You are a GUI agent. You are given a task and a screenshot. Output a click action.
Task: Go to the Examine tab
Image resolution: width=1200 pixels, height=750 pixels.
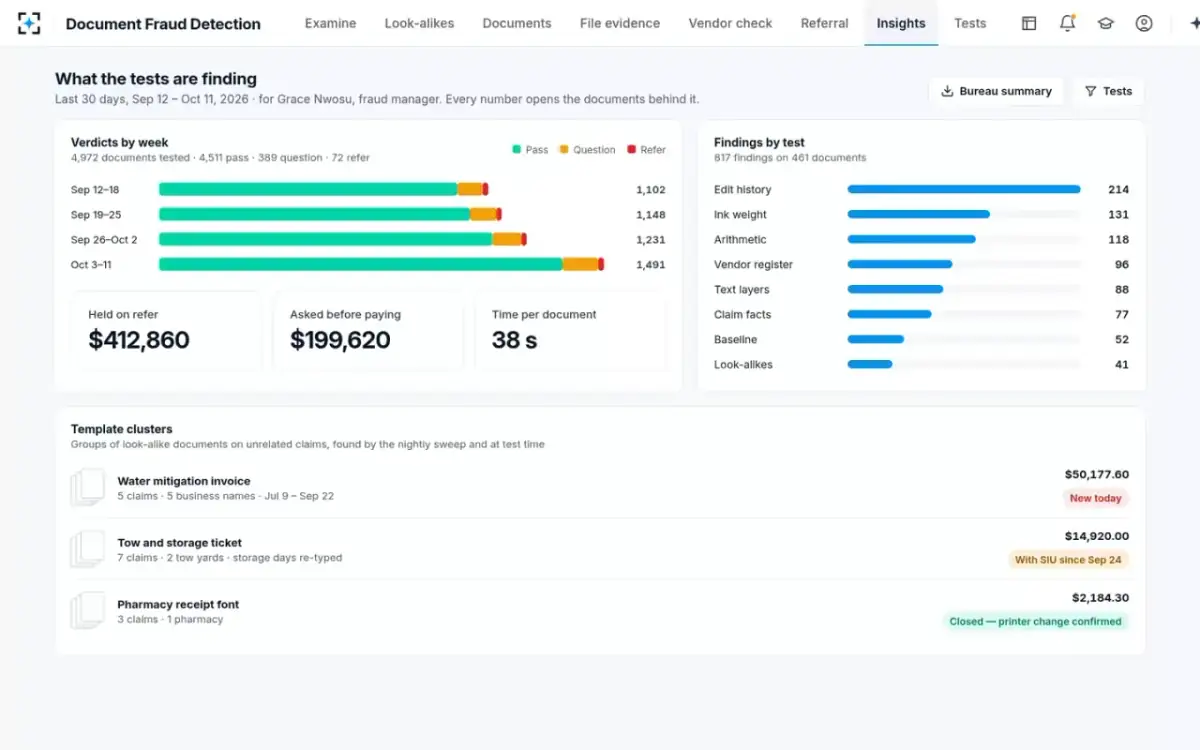tap(330, 23)
